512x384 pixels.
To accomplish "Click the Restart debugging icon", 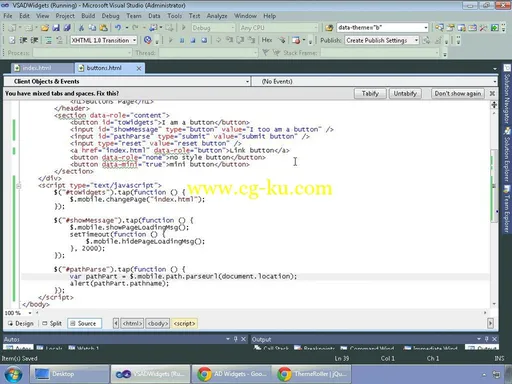I will tap(204, 40).
